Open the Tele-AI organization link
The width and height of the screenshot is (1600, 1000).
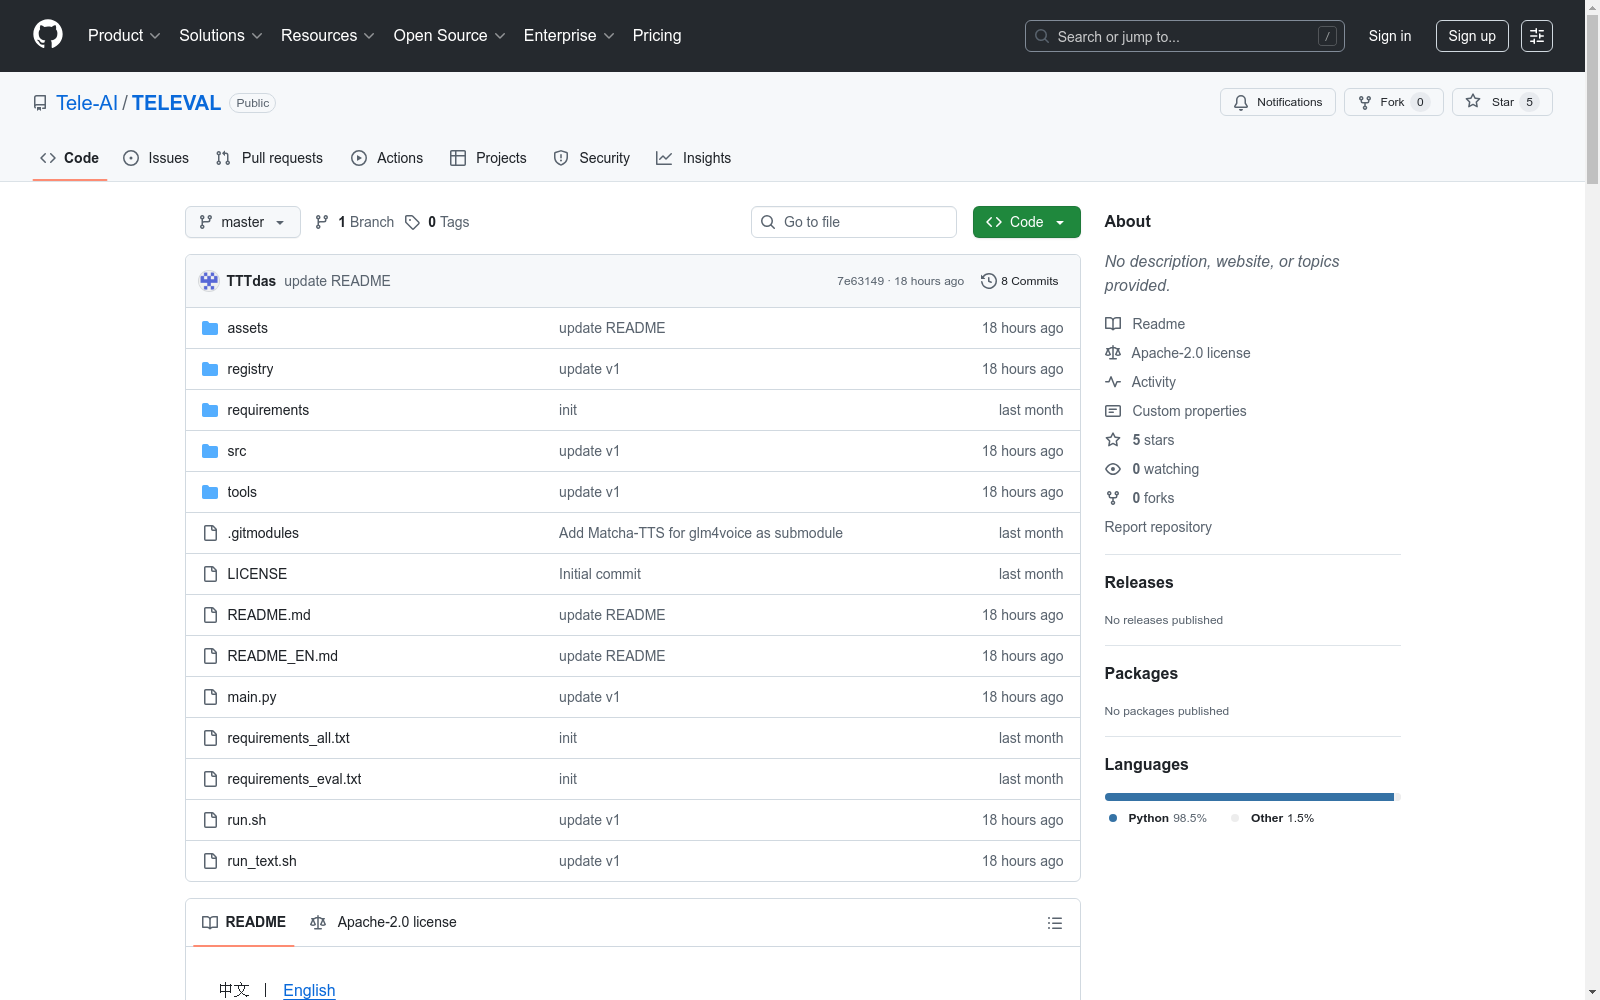[x=87, y=103]
